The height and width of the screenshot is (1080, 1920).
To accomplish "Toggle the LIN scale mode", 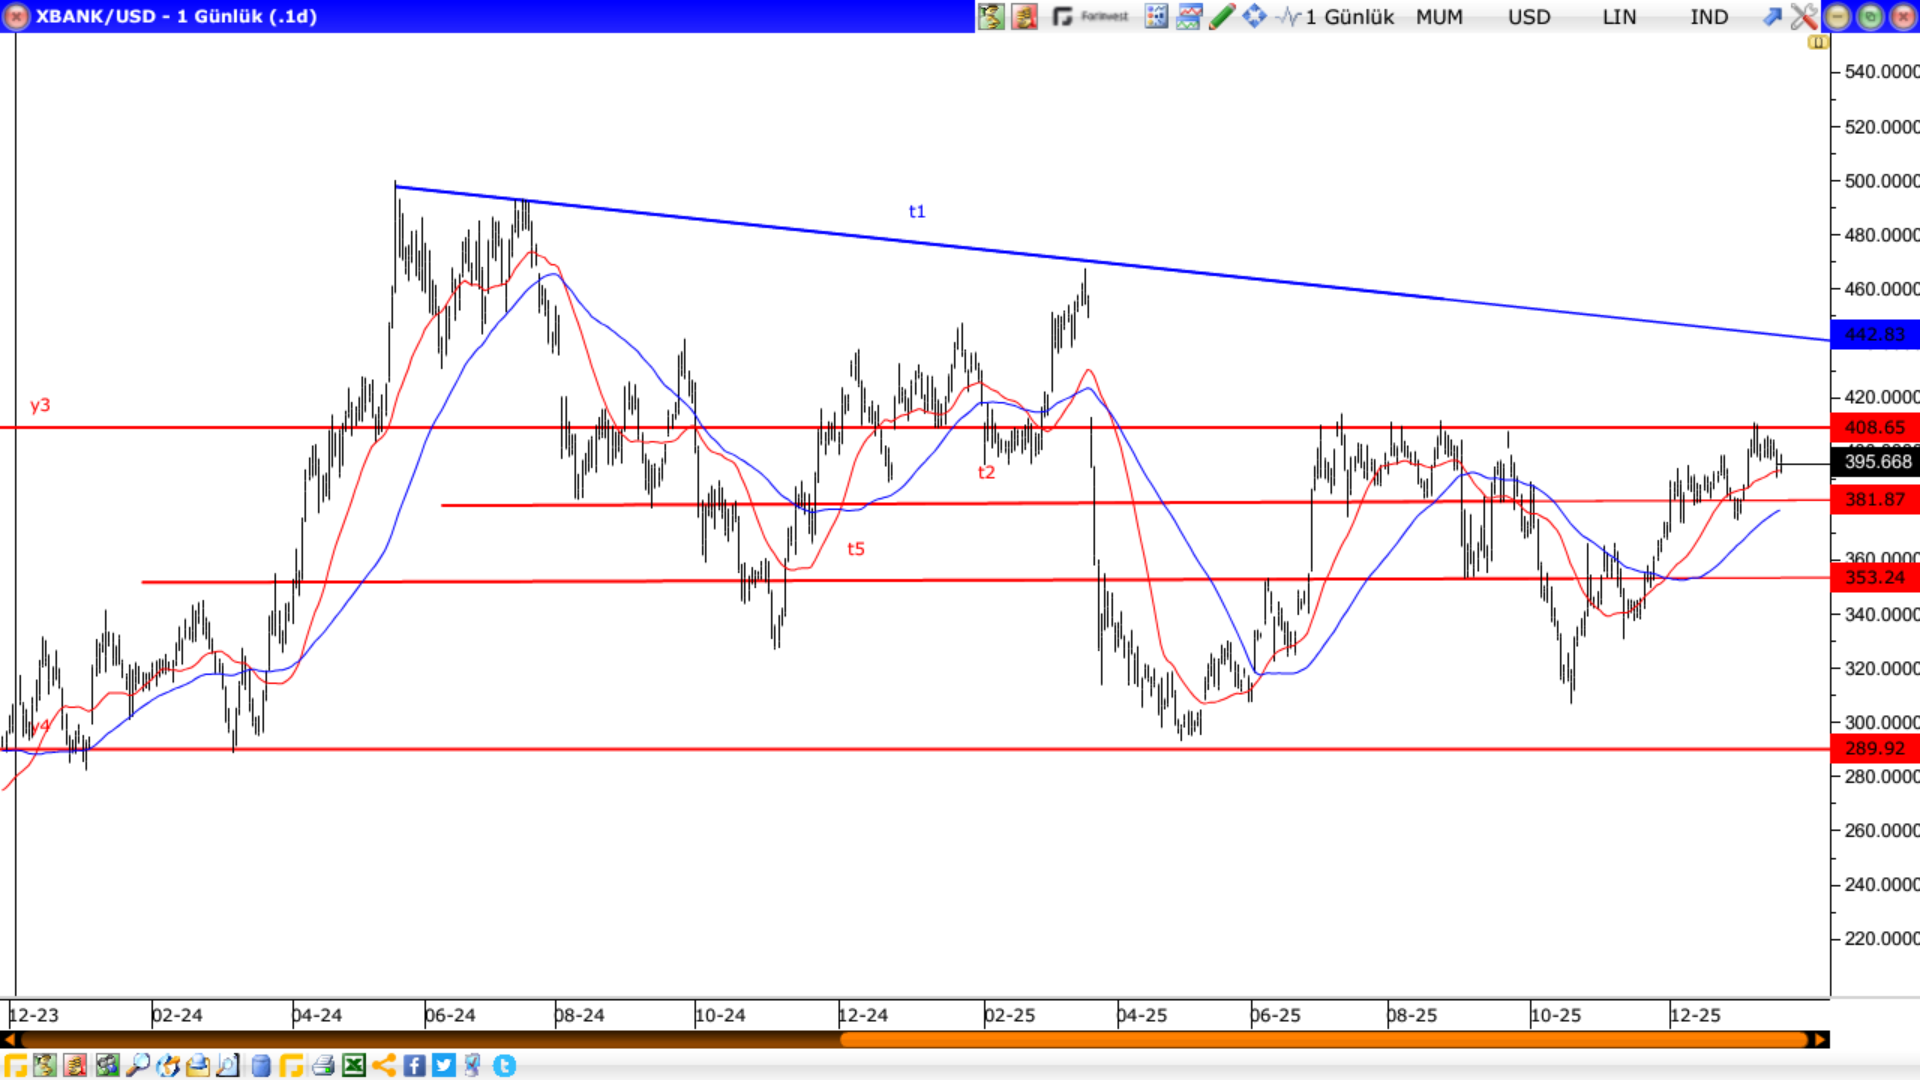I will click(x=1618, y=16).
